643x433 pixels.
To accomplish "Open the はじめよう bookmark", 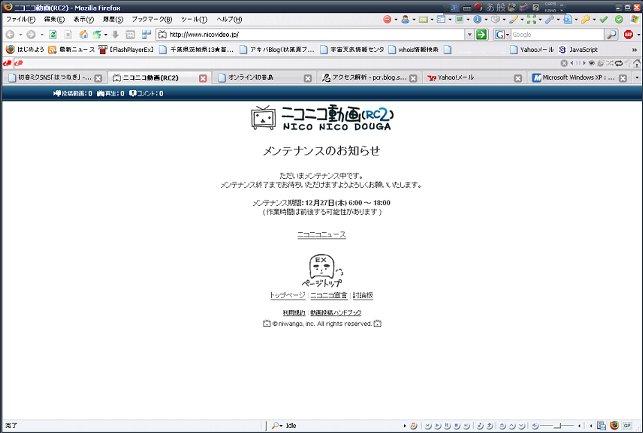I will pyautogui.click(x=25, y=50).
